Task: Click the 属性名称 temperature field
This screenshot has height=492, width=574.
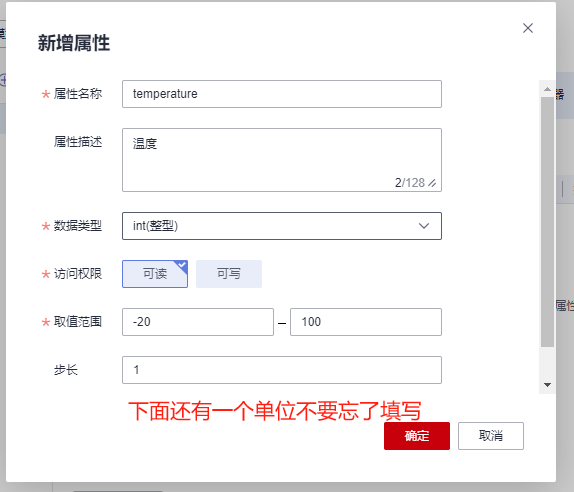Action: [282, 94]
